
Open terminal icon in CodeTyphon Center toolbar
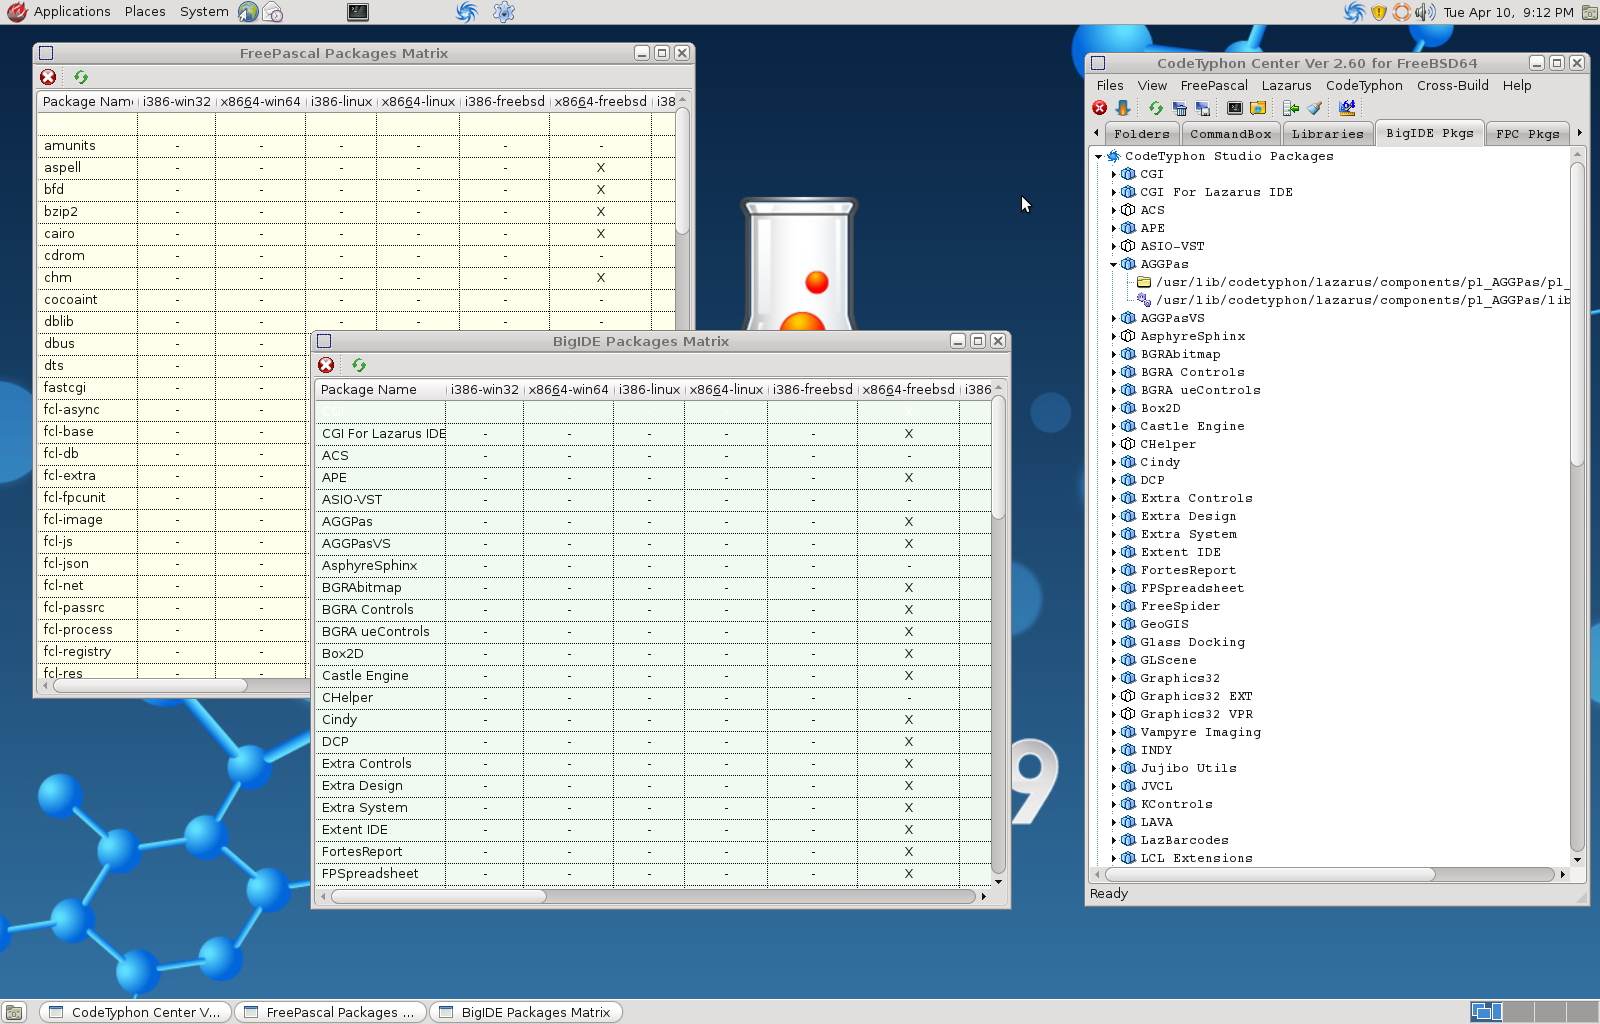1235,108
